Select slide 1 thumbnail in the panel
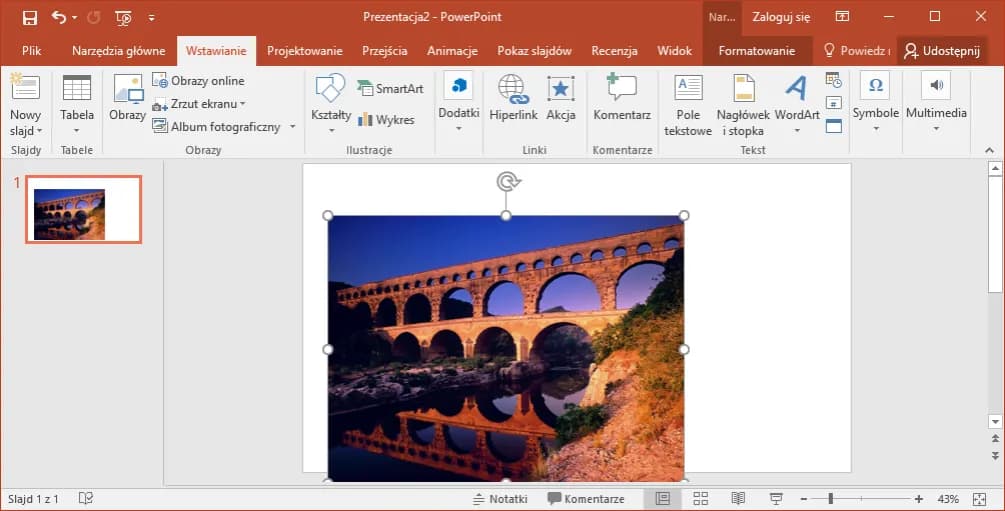 click(x=84, y=209)
